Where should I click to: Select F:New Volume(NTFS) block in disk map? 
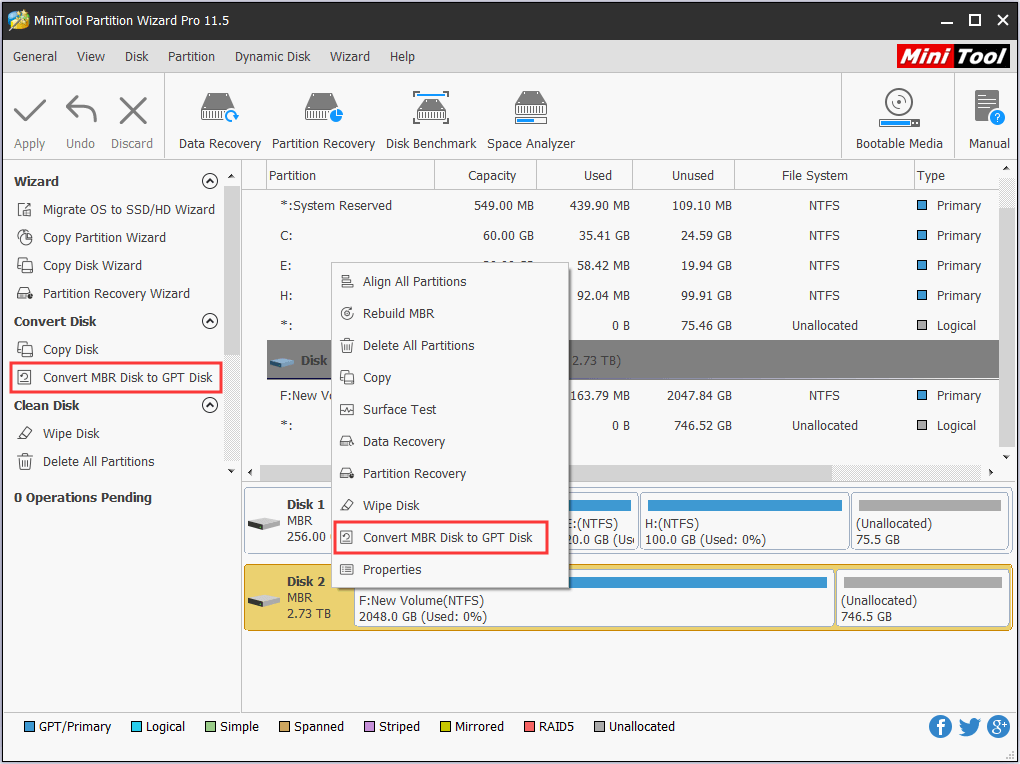click(x=595, y=600)
